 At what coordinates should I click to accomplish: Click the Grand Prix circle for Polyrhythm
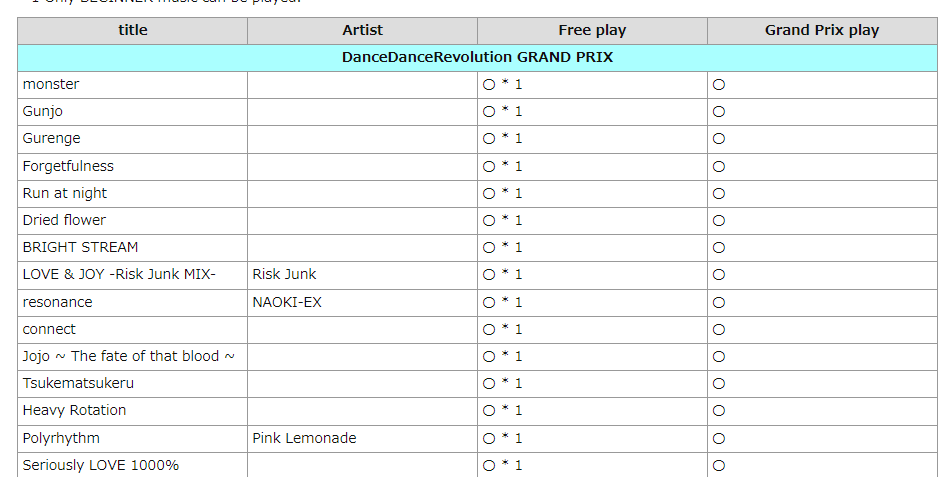tap(718, 439)
